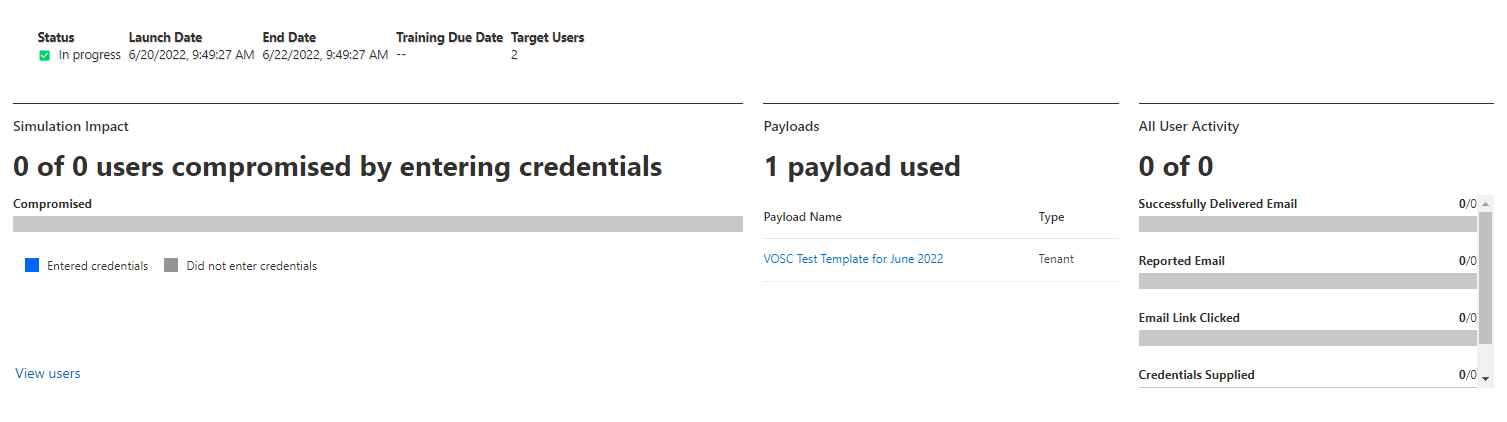Click the Compromised progress bar
The image size is (1507, 422).
[378, 224]
